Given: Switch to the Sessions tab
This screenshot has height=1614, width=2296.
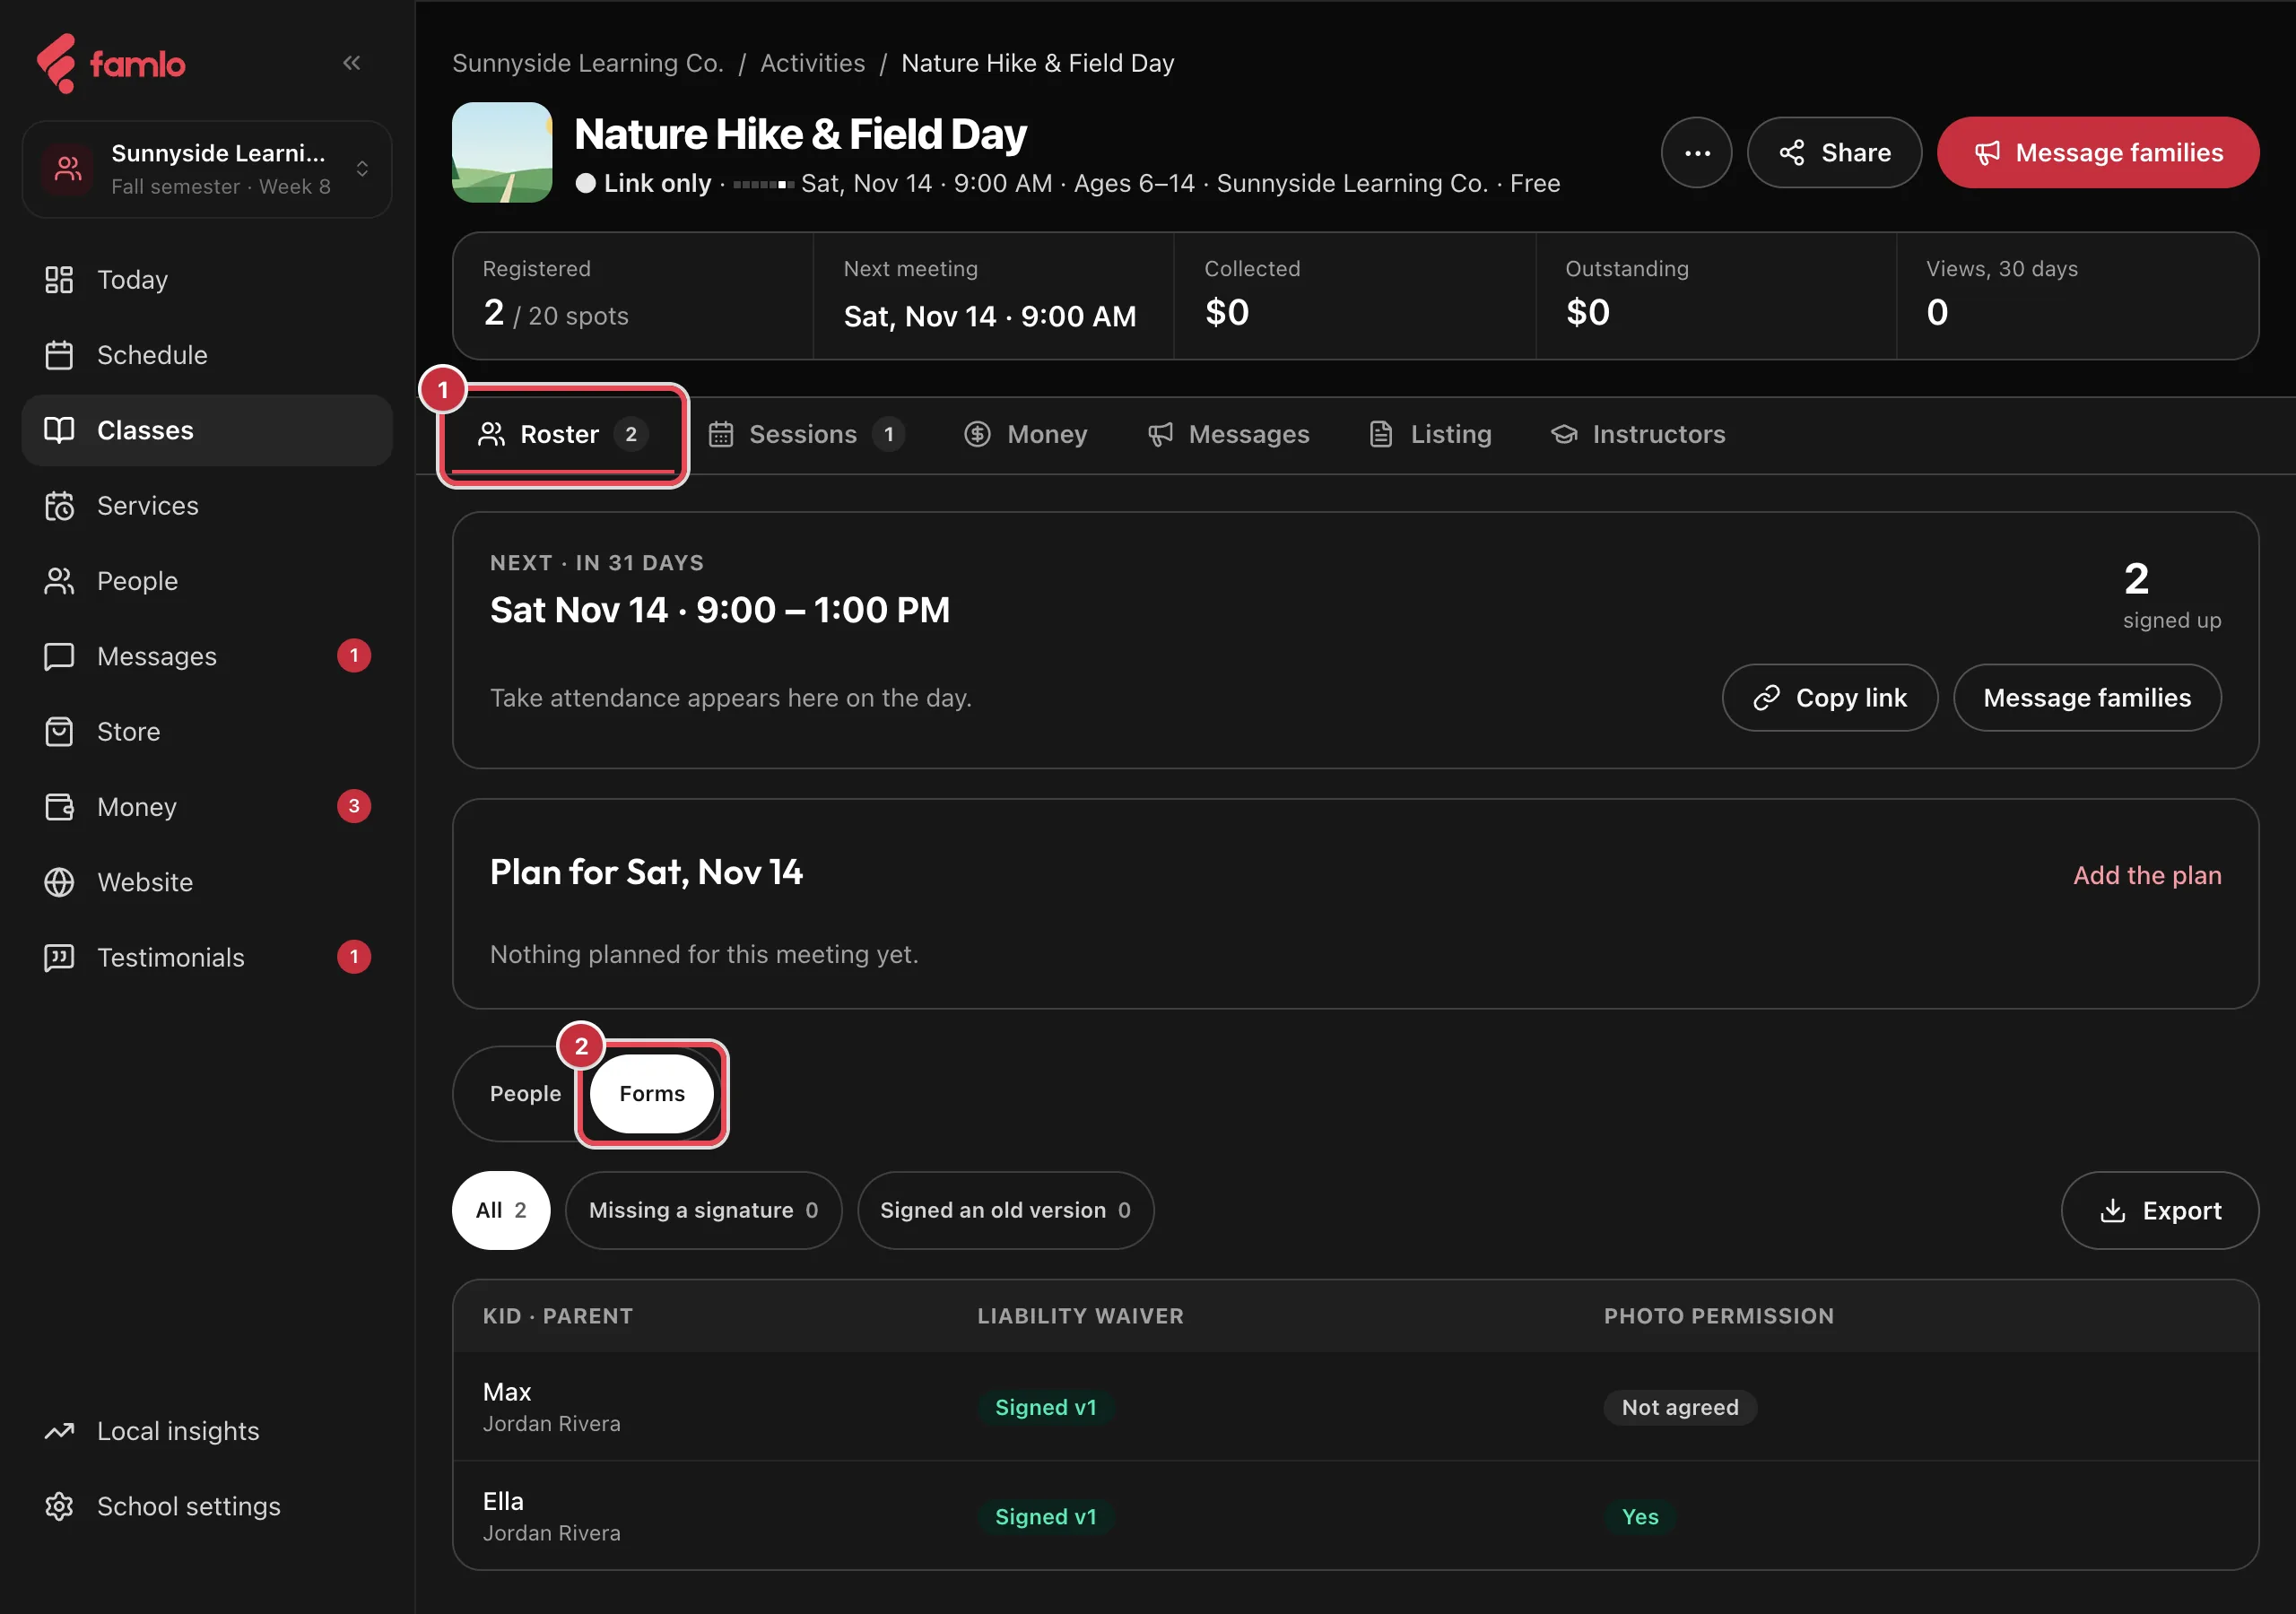Looking at the screenshot, I should tap(806, 434).
